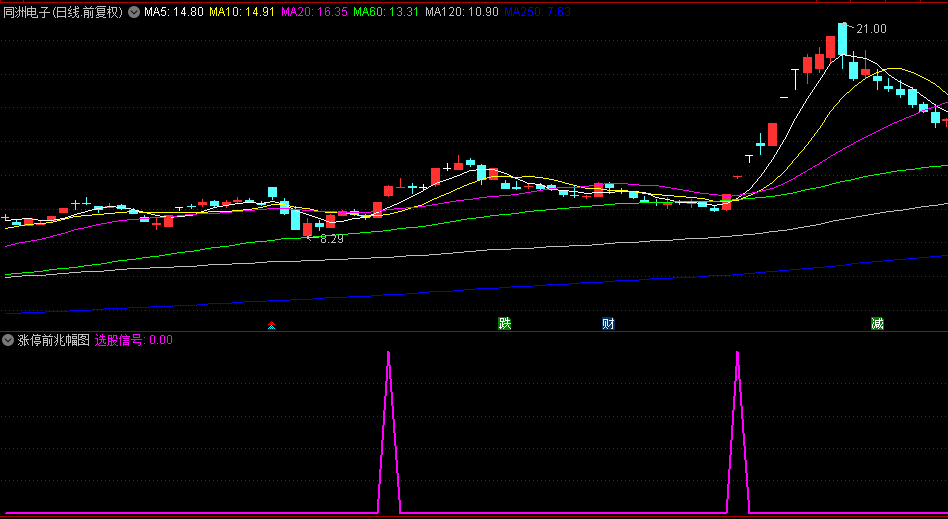948x519 pixels.
Task: Select the MA60: 13.31 label
Action: coord(386,12)
